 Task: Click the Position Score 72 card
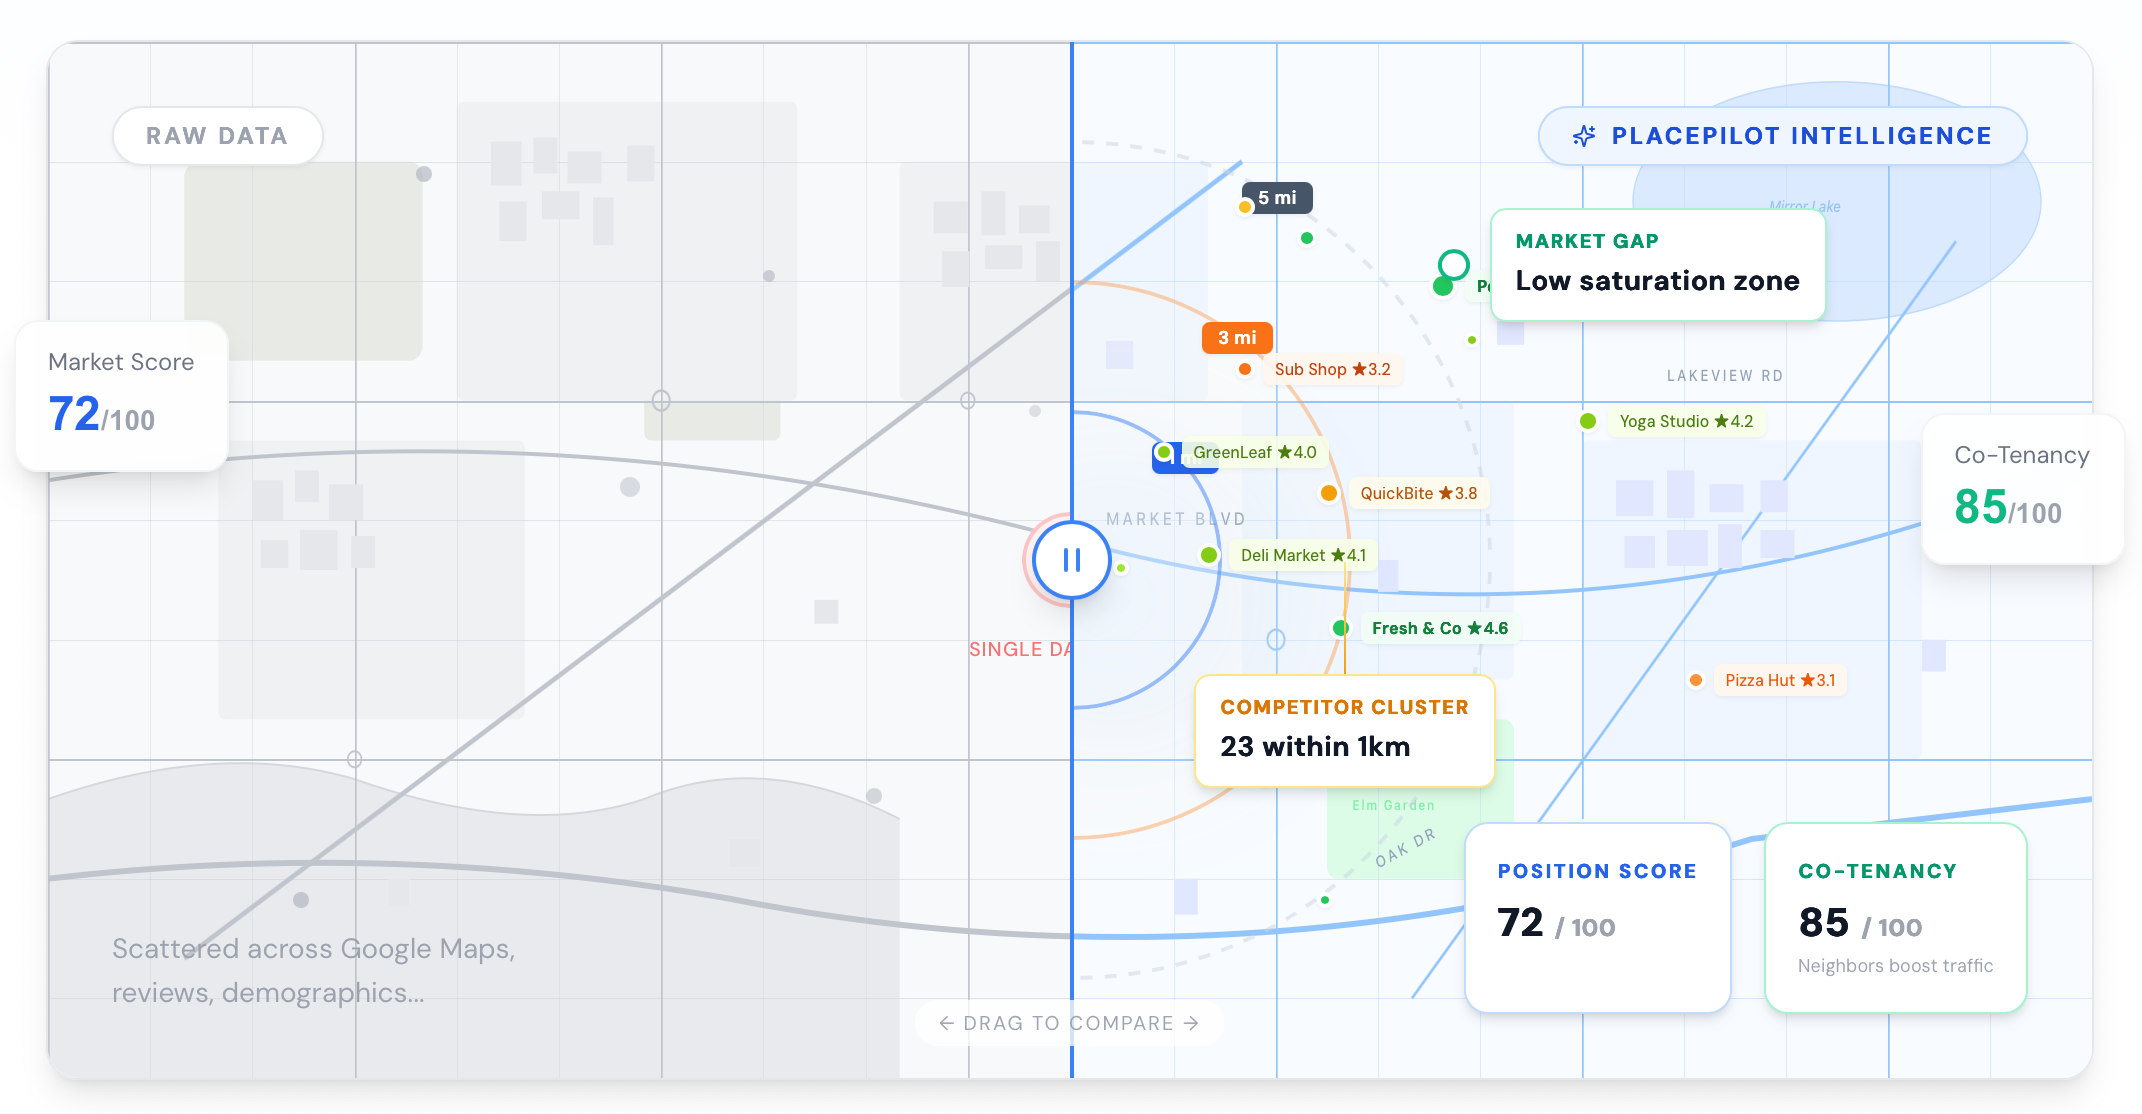click(x=1597, y=916)
